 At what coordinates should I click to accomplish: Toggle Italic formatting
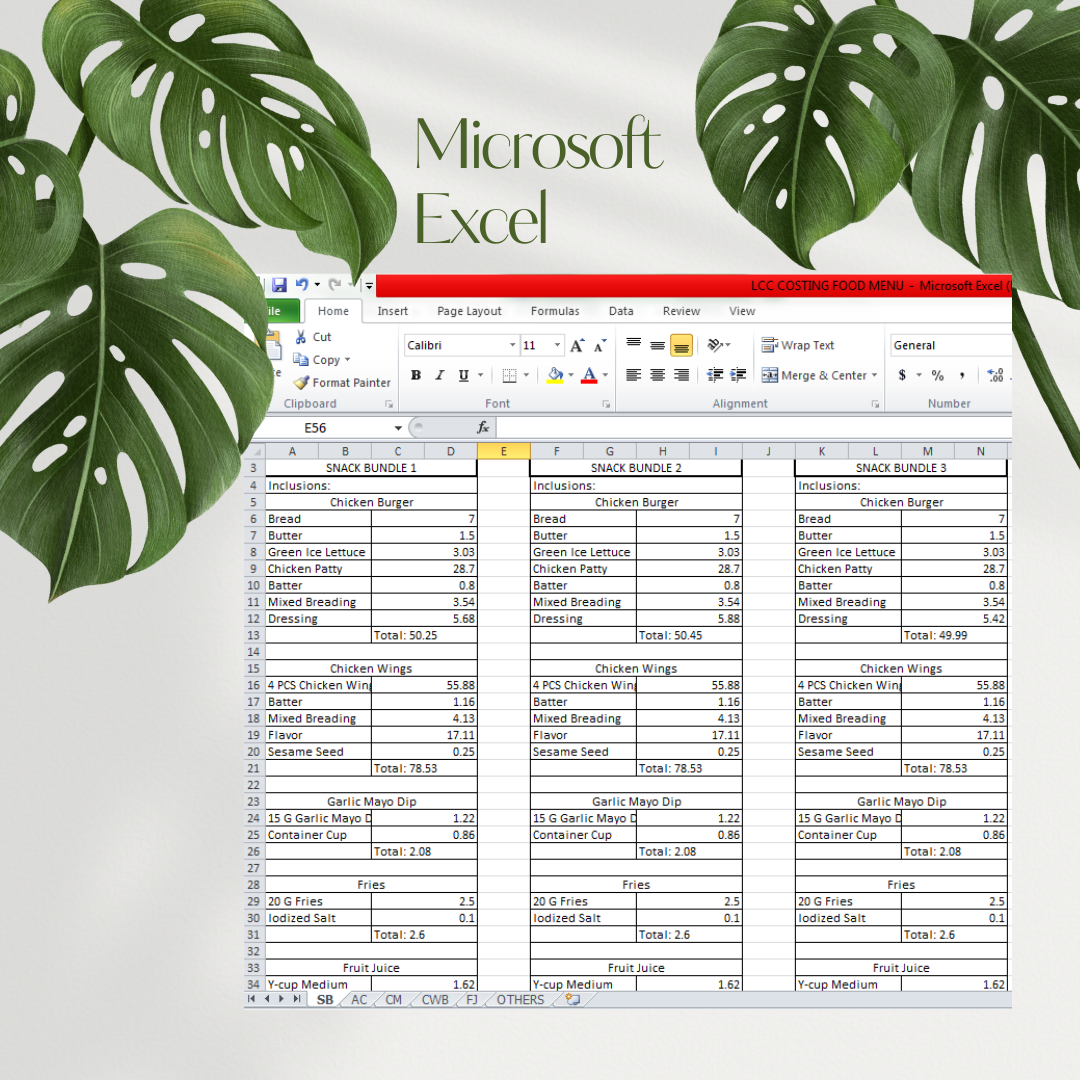pyautogui.click(x=439, y=375)
